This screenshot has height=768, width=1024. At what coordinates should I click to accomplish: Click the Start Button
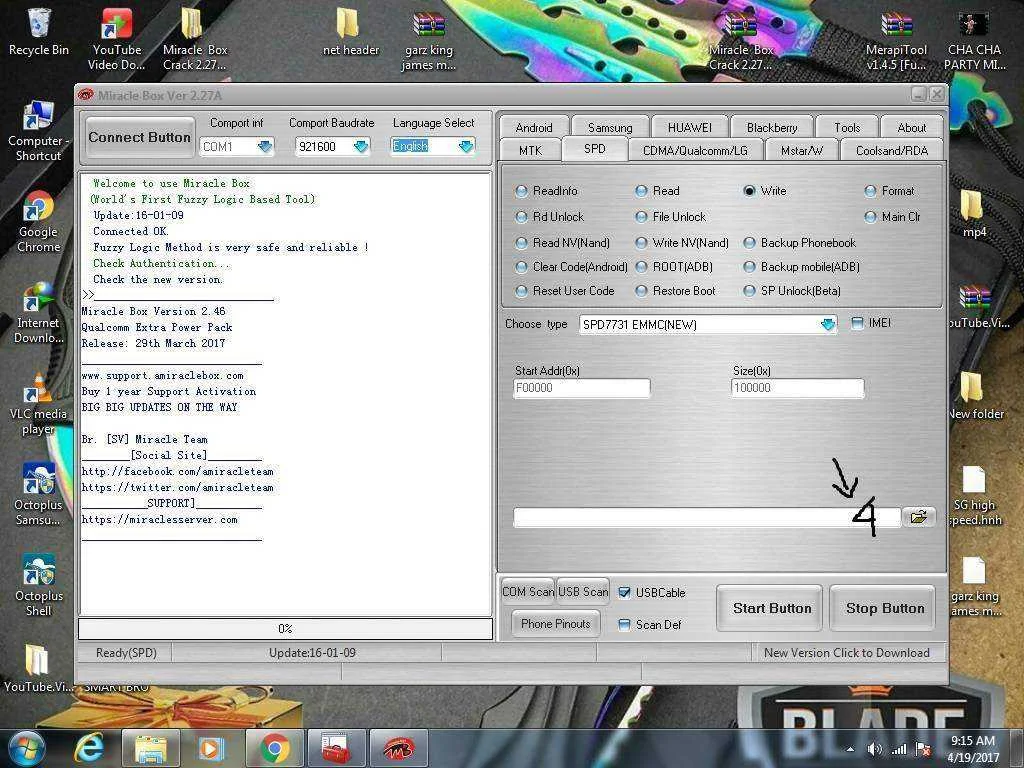(x=771, y=608)
